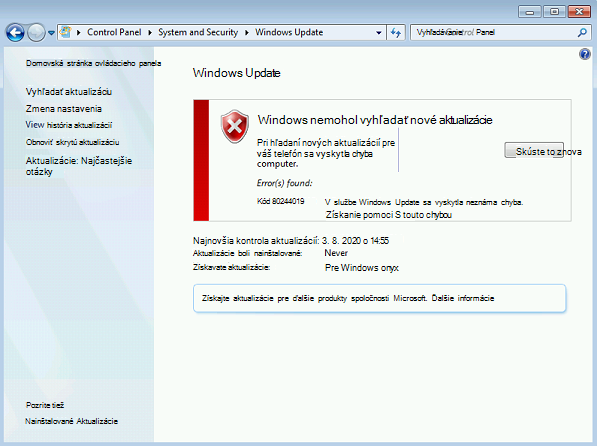The width and height of the screenshot is (597, 446).
Task: Click Obnoviť skrytú aktualizáciu
Action: pyautogui.click(x=72, y=142)
